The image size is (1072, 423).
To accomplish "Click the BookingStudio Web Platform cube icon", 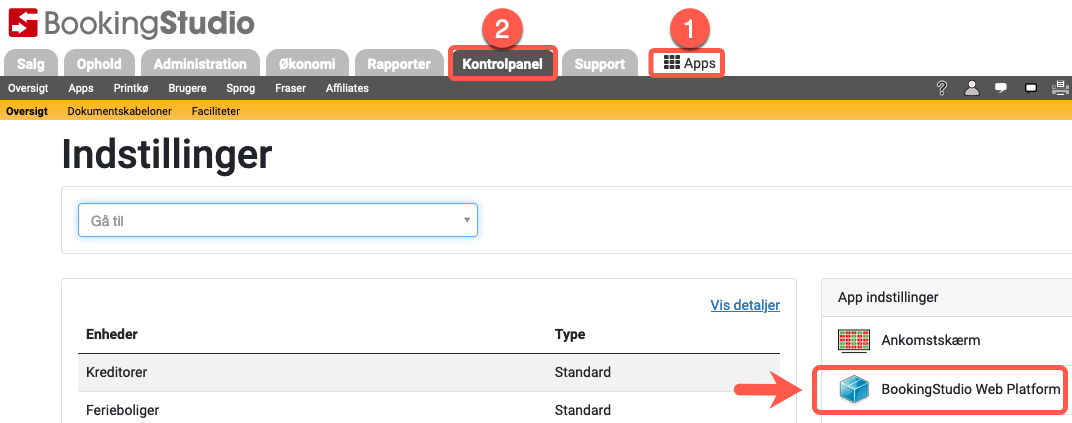I will point(855,390).
